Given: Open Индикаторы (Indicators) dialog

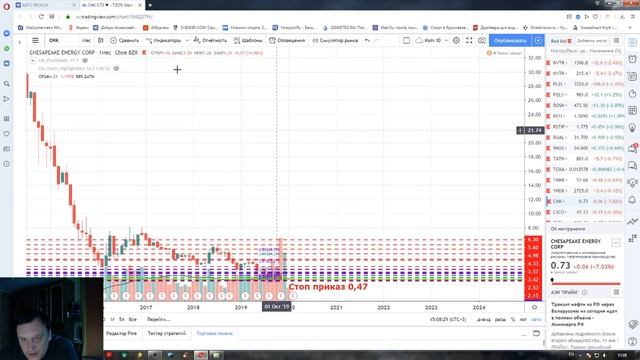Looking at the screenshot, I should 163,40.
